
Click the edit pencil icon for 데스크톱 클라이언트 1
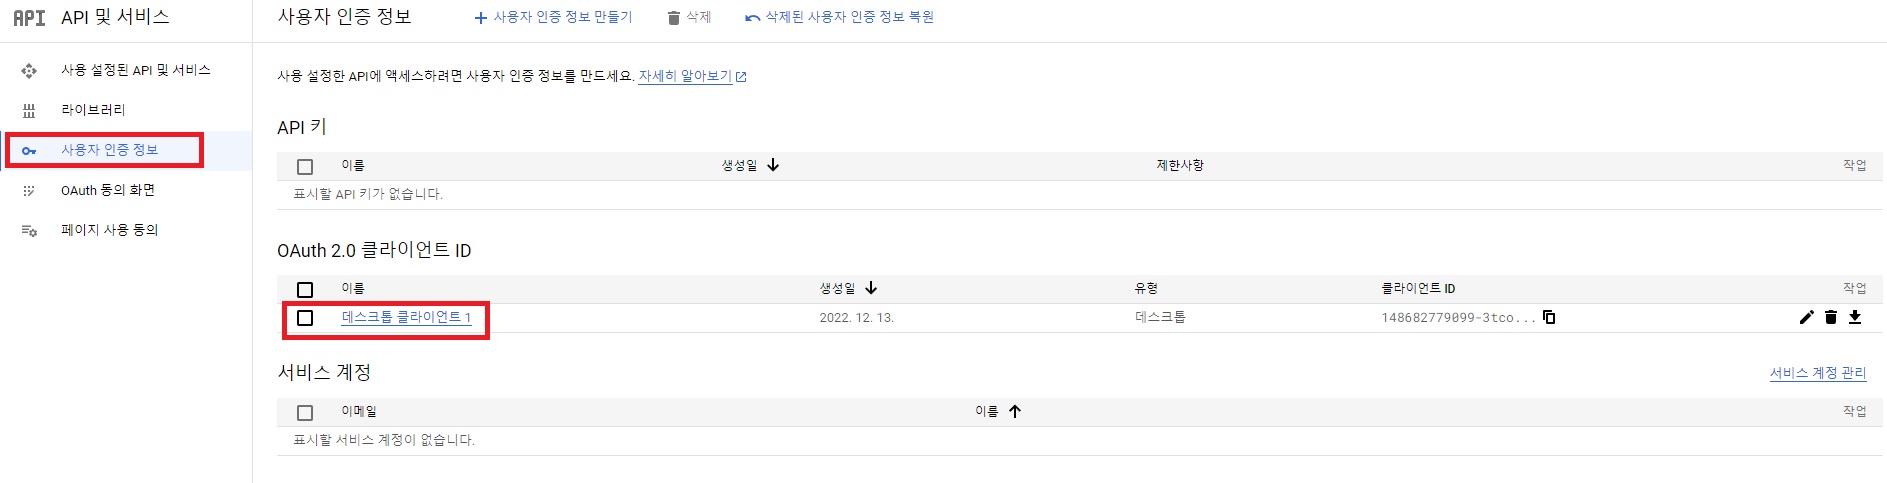pos(1806,318)
